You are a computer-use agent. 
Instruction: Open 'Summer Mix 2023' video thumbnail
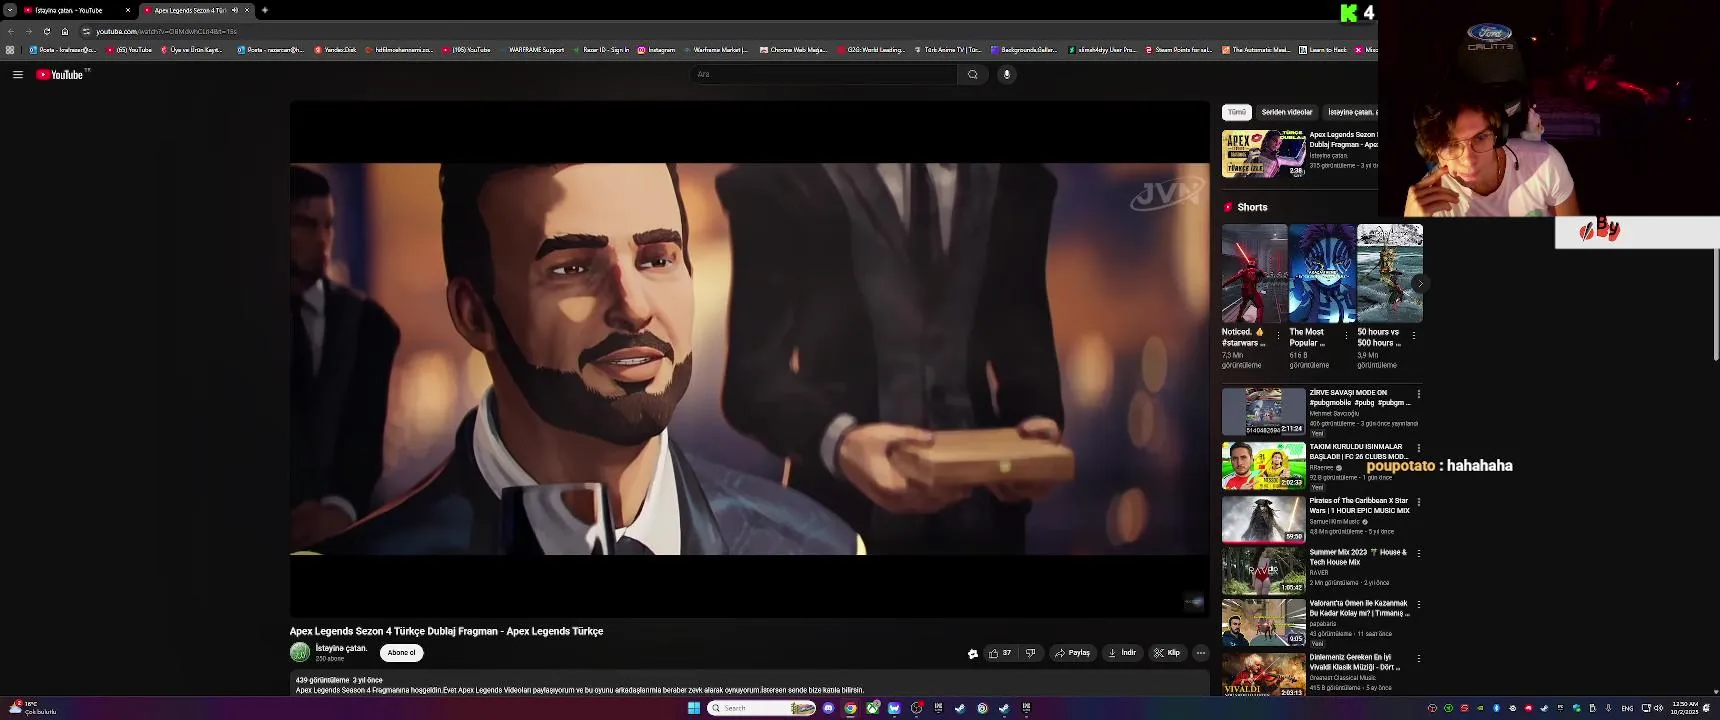1264,570
